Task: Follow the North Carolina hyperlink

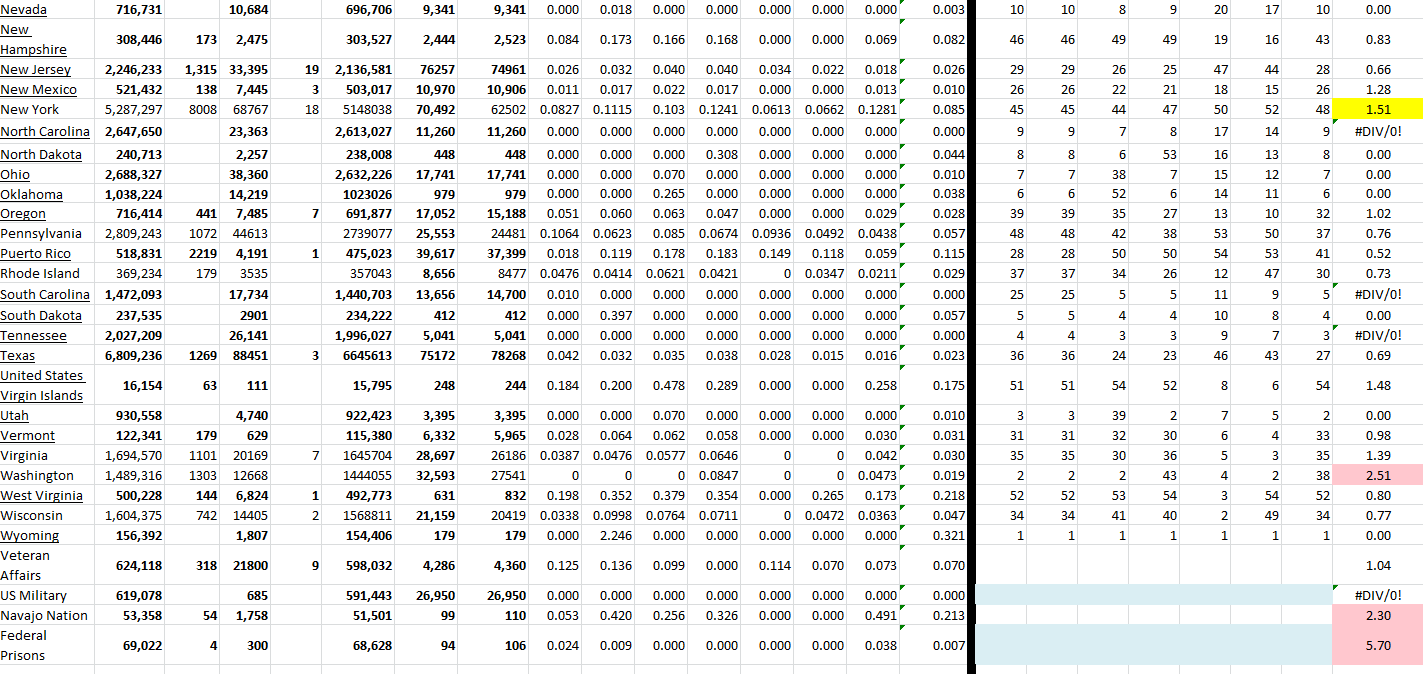Action: click(x=45, y=132)
